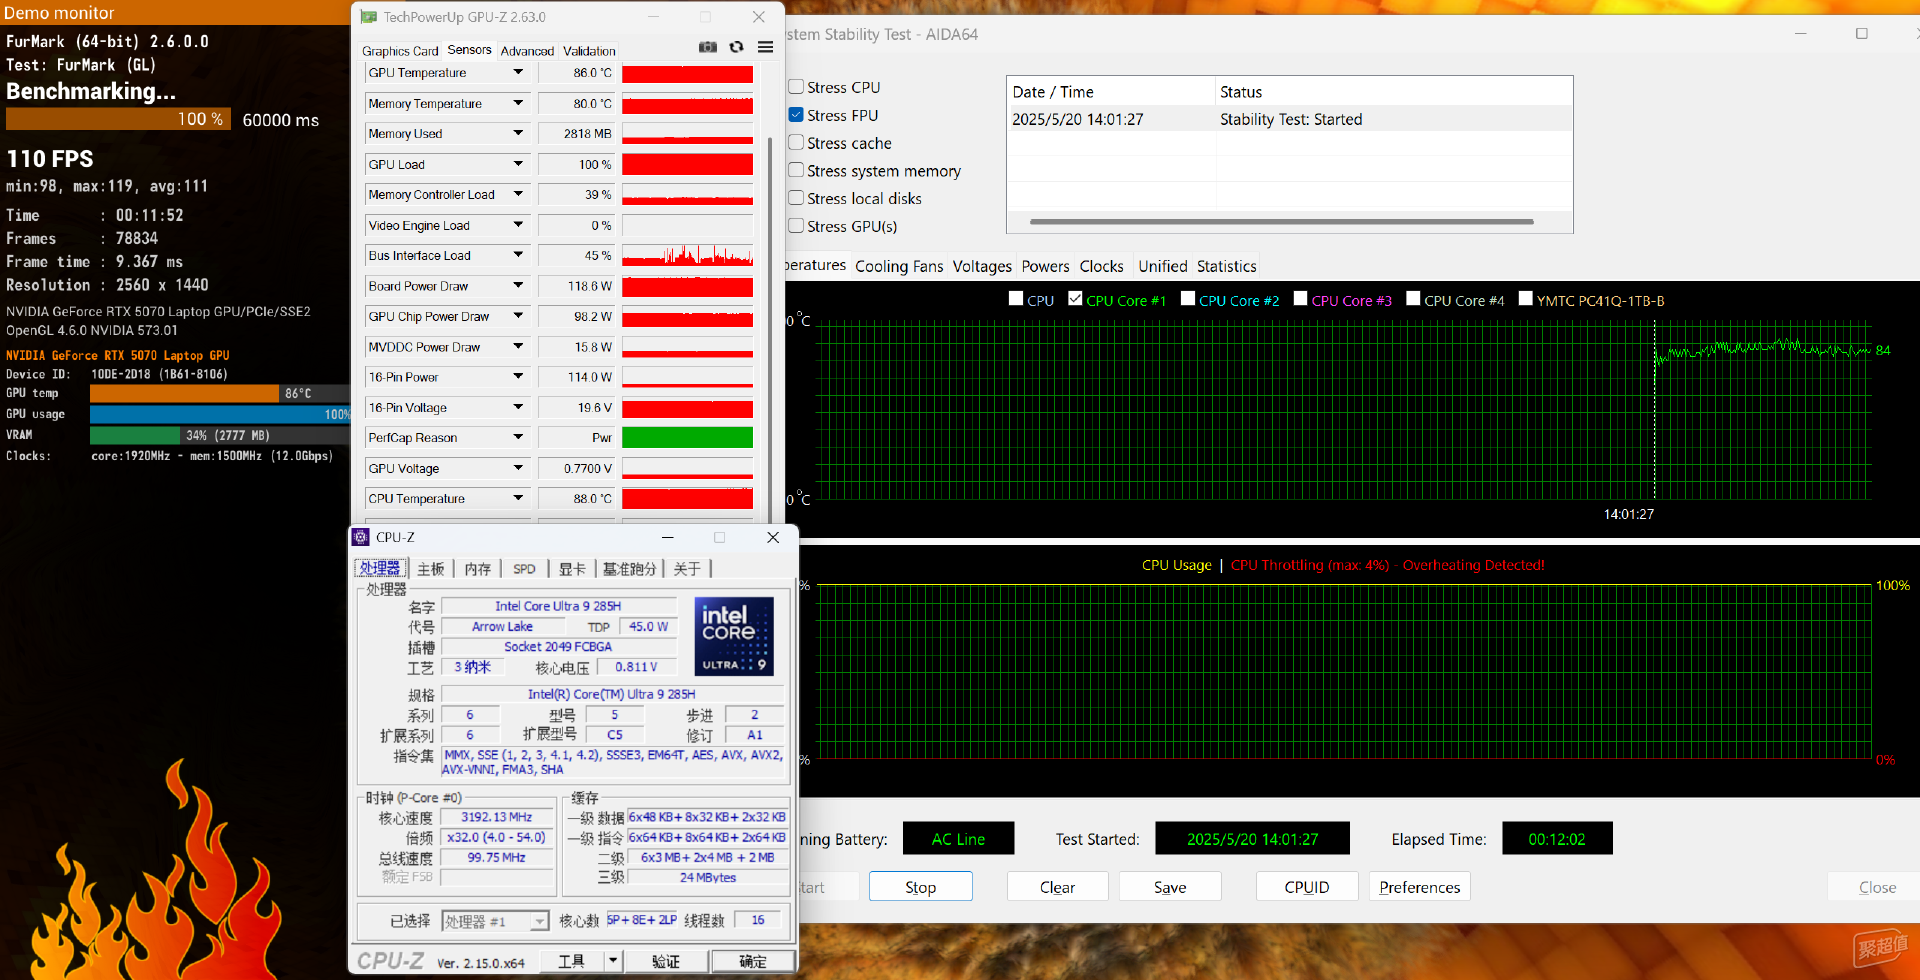Enable the Stress CPU checkbox
This screenshot has height=980, width=1920.
[796, 87]
